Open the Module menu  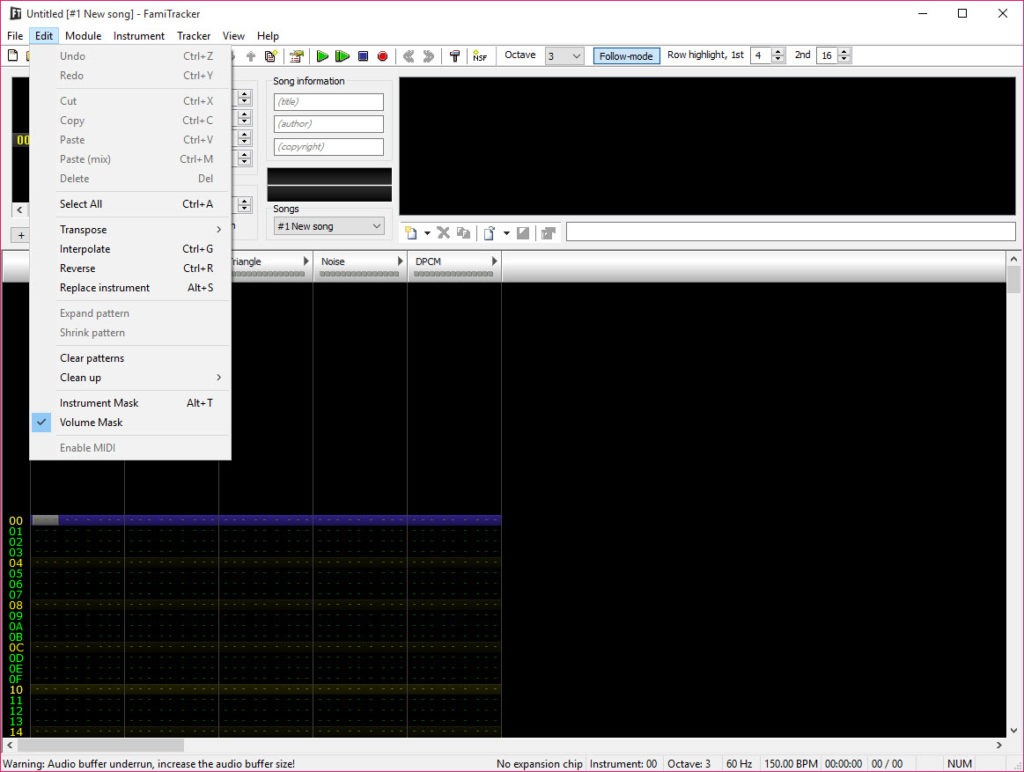[x=83, y=36]
